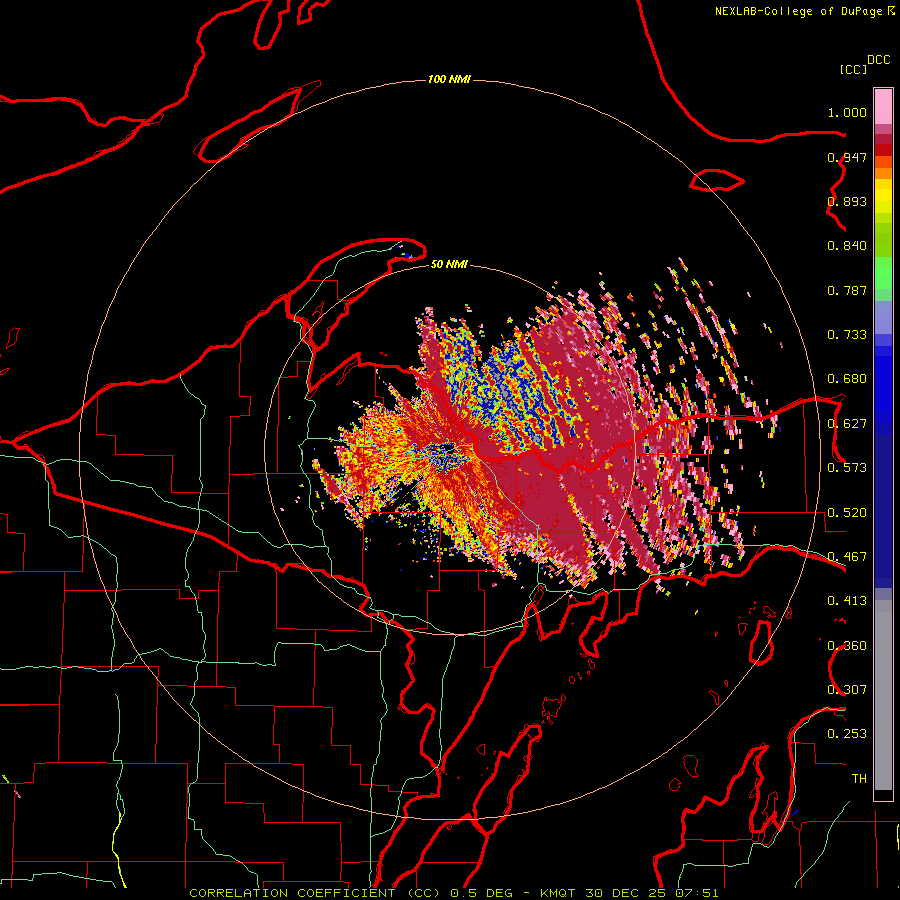
Task: Pick the bright green color bar segment
Action: click(883, 273)
